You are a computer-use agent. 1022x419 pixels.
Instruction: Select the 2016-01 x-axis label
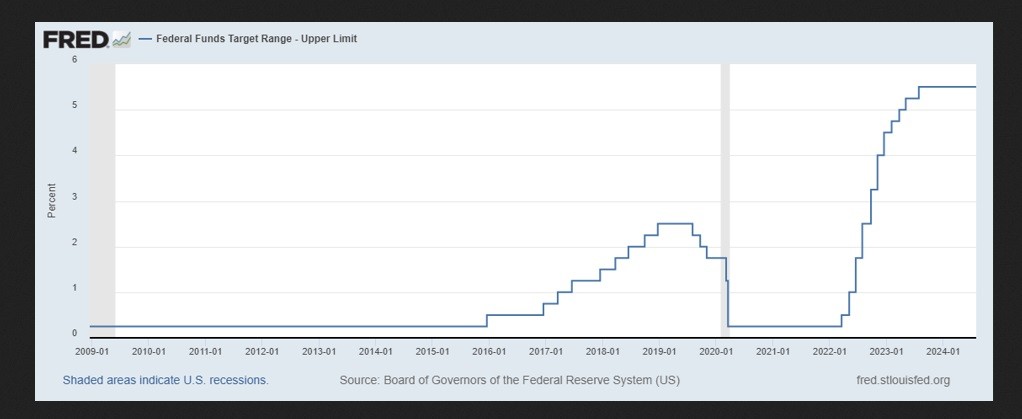488,352
